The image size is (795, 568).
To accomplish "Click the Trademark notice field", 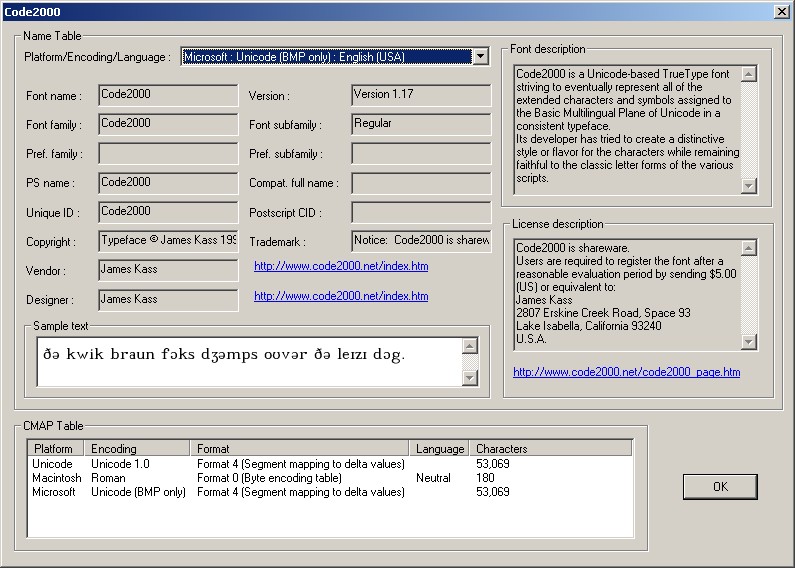I will point(421,241).
